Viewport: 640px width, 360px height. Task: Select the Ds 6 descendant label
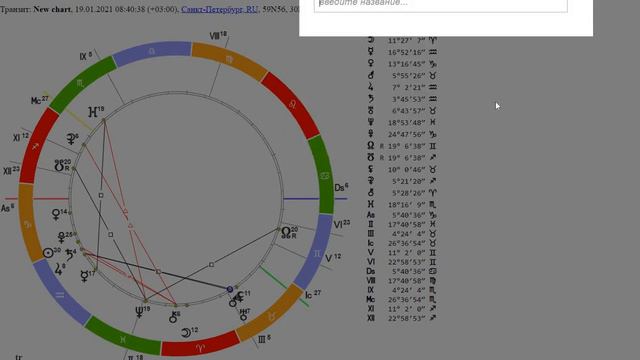341,187
